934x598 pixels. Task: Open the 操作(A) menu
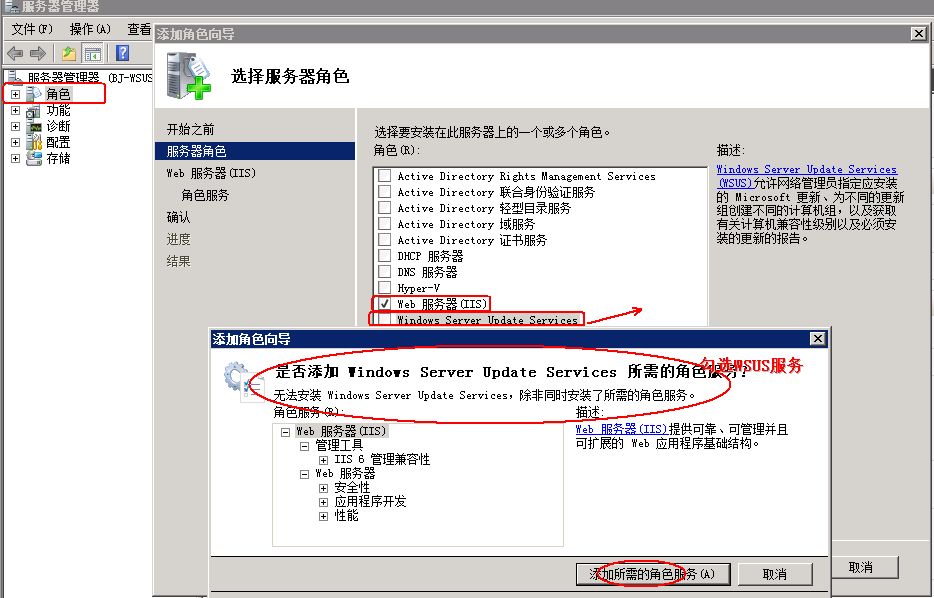(90, 29)
